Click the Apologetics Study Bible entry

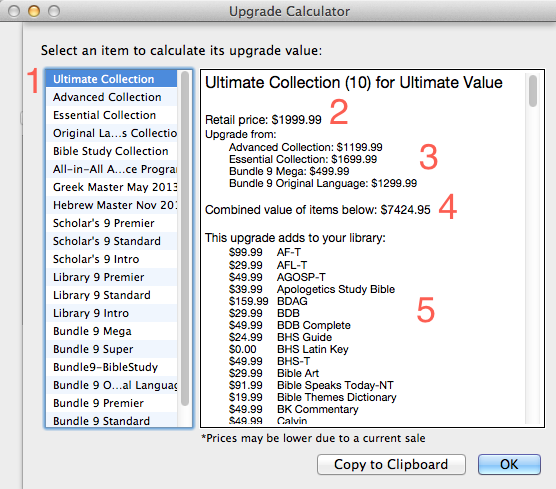312,289
